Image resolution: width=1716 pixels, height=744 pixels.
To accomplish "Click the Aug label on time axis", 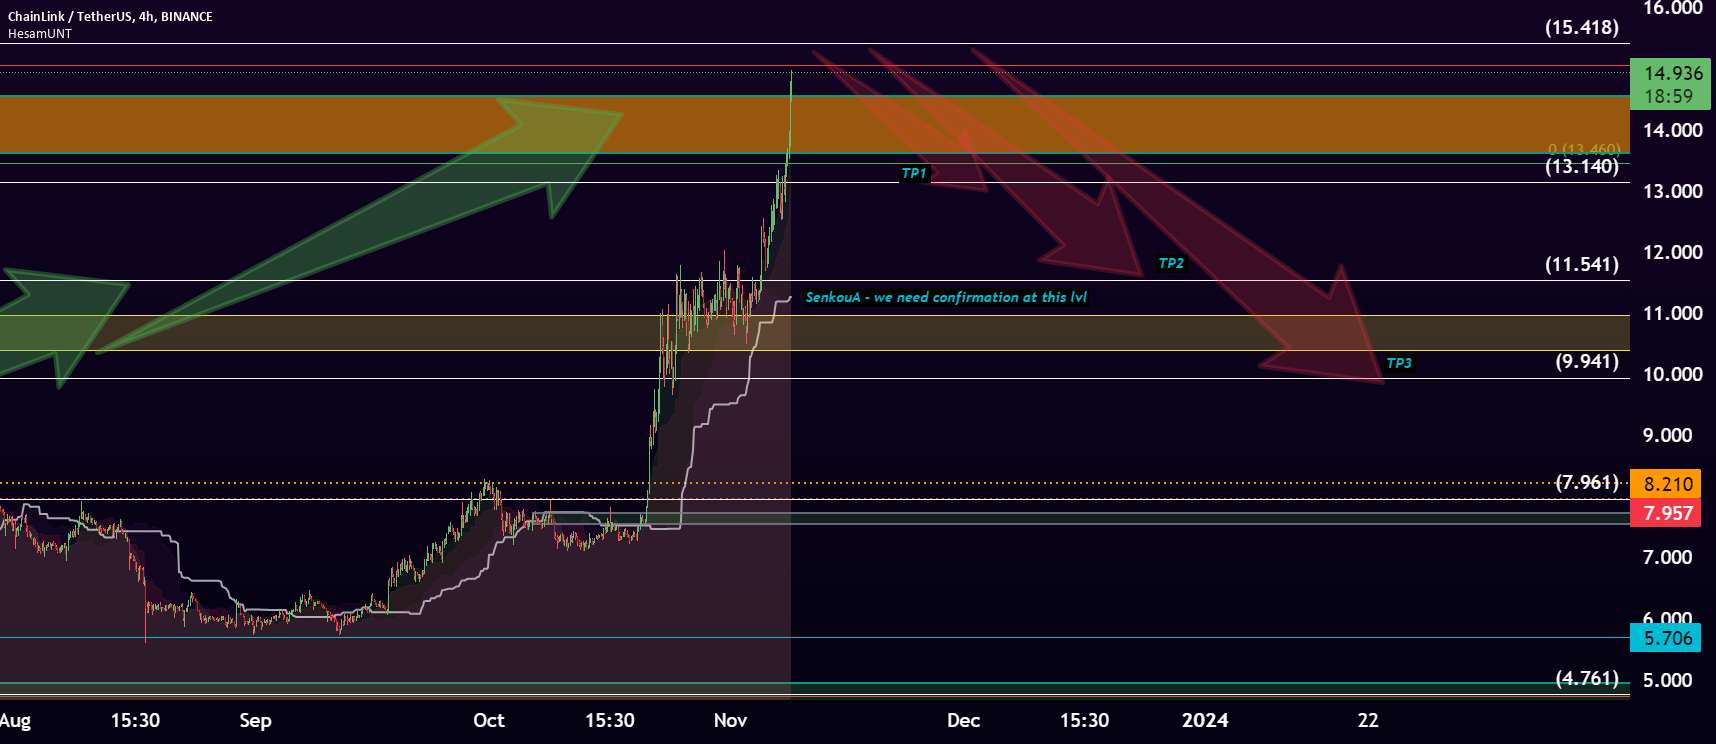I will coord(15,720).
